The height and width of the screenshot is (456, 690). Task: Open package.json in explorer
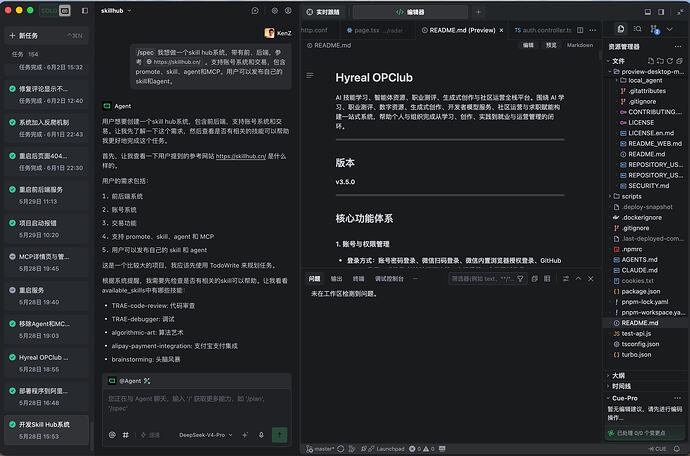pos(640,291)
